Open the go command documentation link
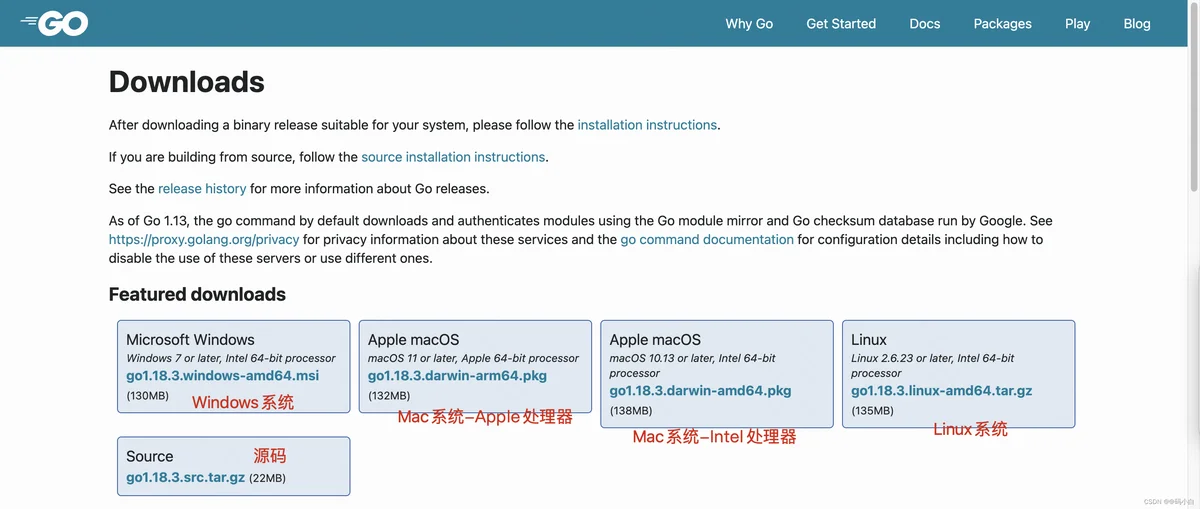Viewport: 1200px width, 509px height. tap(707, 240)
